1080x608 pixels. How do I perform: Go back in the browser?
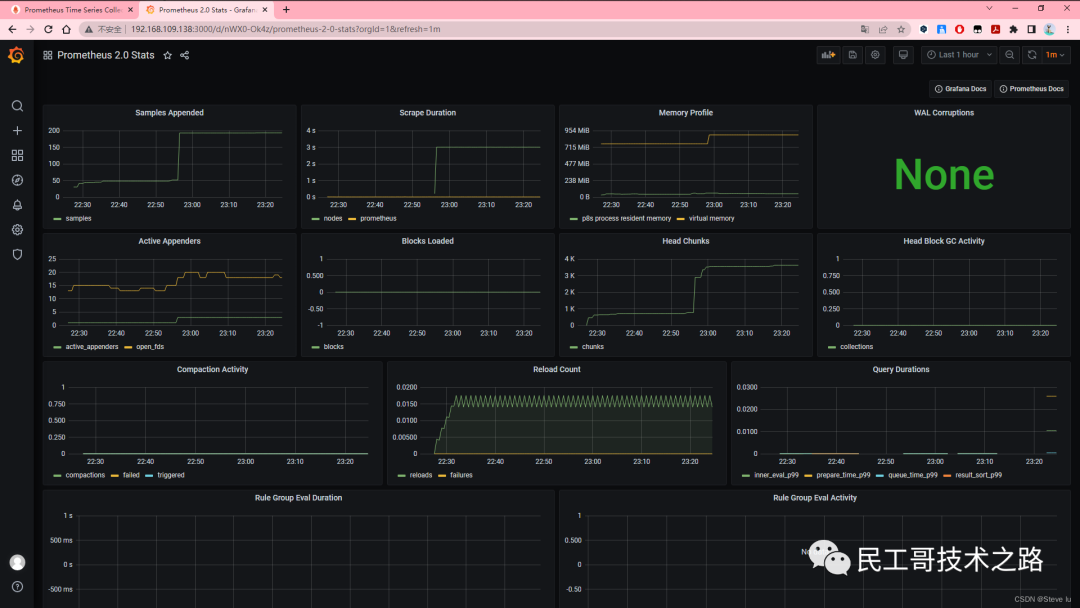[x=12, y=30]
